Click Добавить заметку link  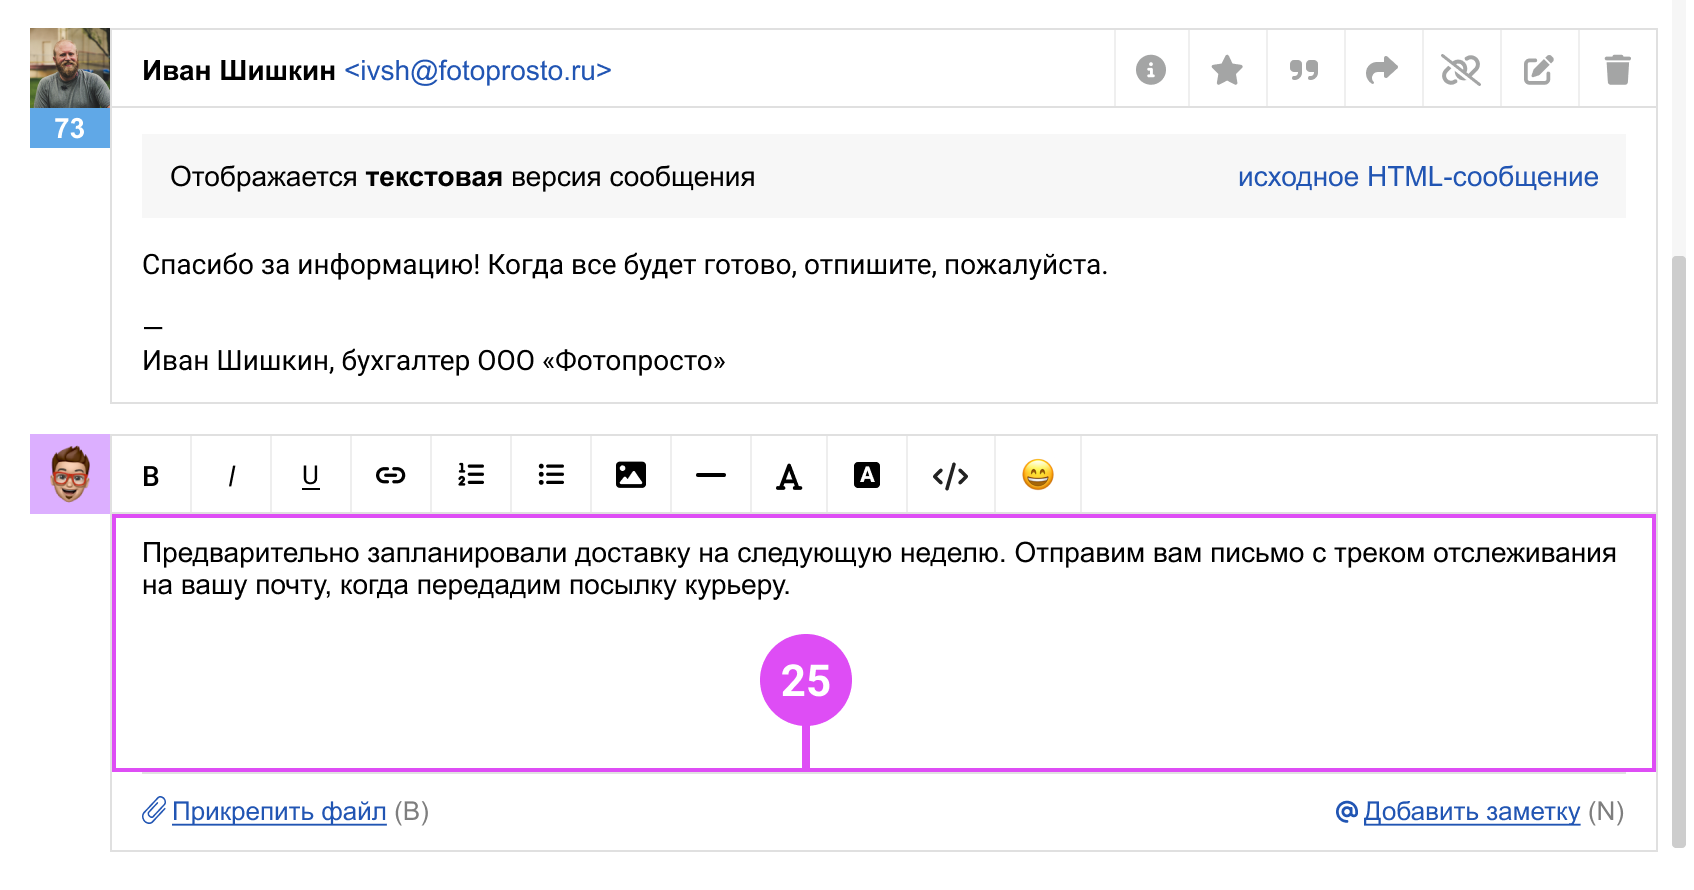pyautogui.click(x=1471, y=811)
